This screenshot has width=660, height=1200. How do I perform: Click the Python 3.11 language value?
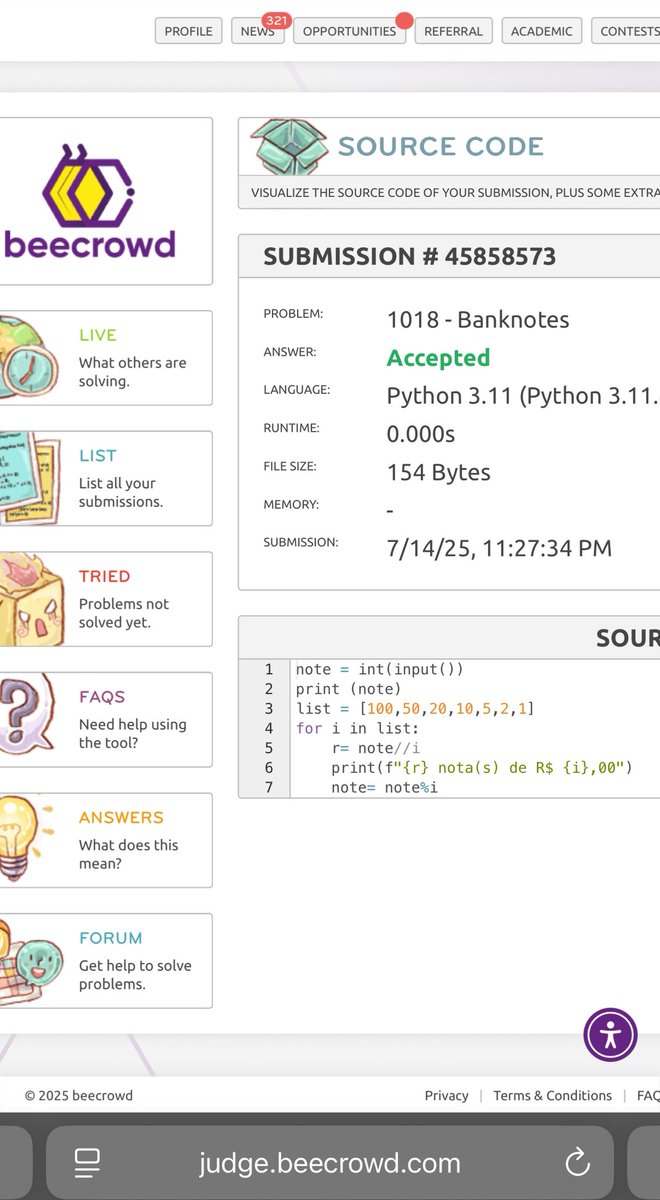click(523, 396)
